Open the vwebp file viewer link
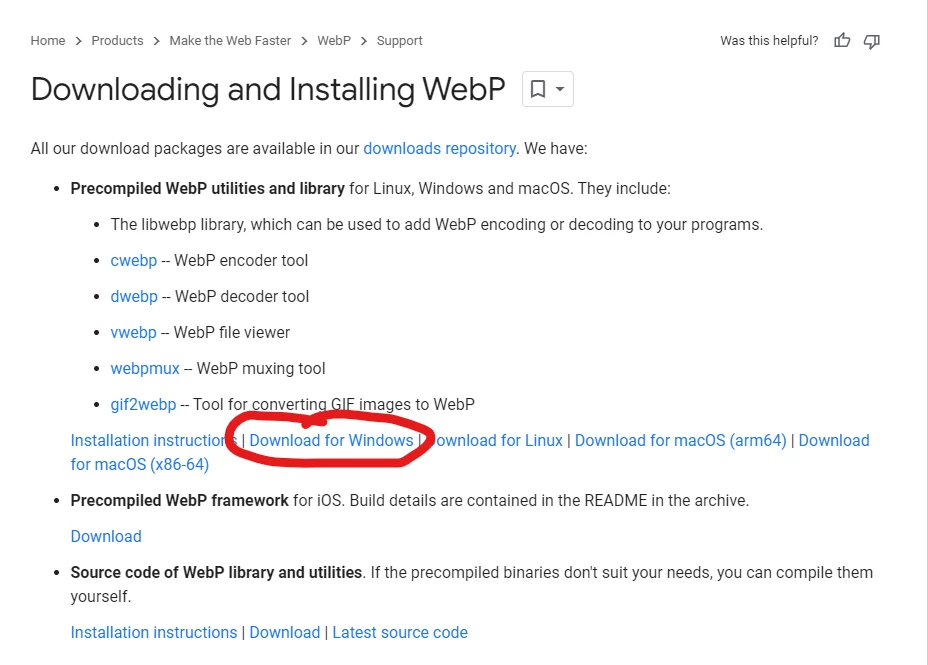Screen dimensions: 928x665 (133, 332)
